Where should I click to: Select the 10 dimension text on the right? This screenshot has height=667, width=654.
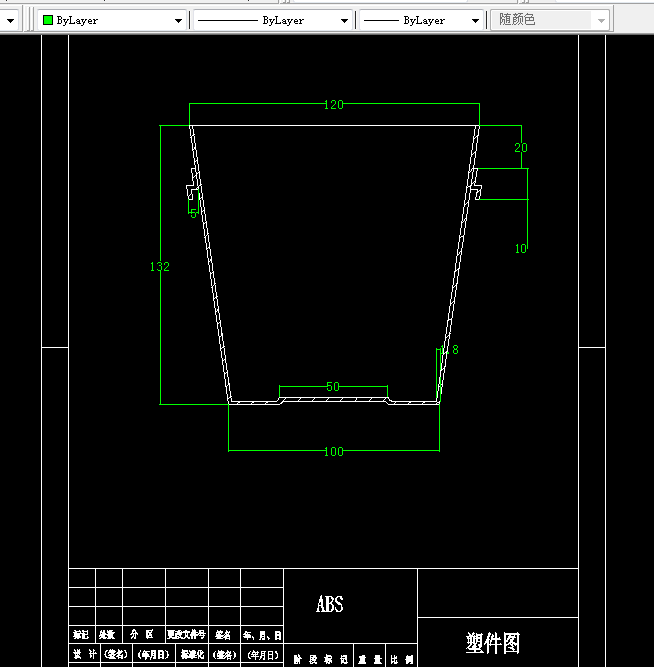(521, 249)
